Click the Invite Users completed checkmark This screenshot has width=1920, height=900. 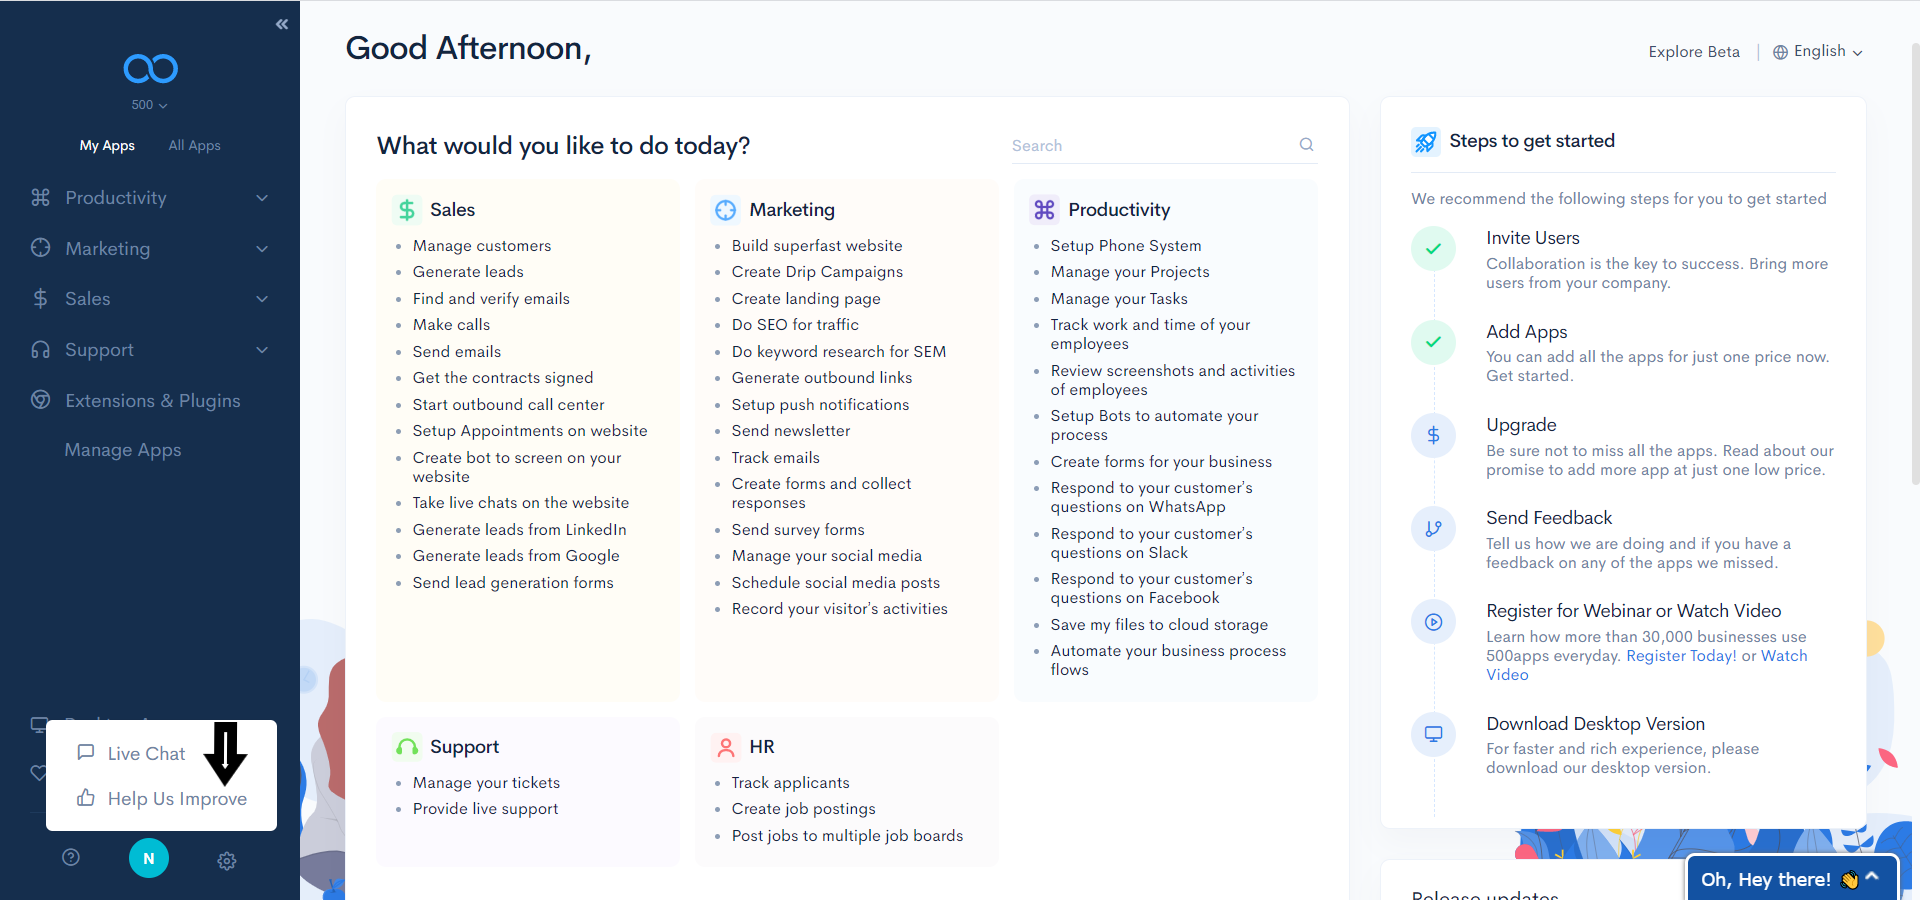(x=1433, y=248)
